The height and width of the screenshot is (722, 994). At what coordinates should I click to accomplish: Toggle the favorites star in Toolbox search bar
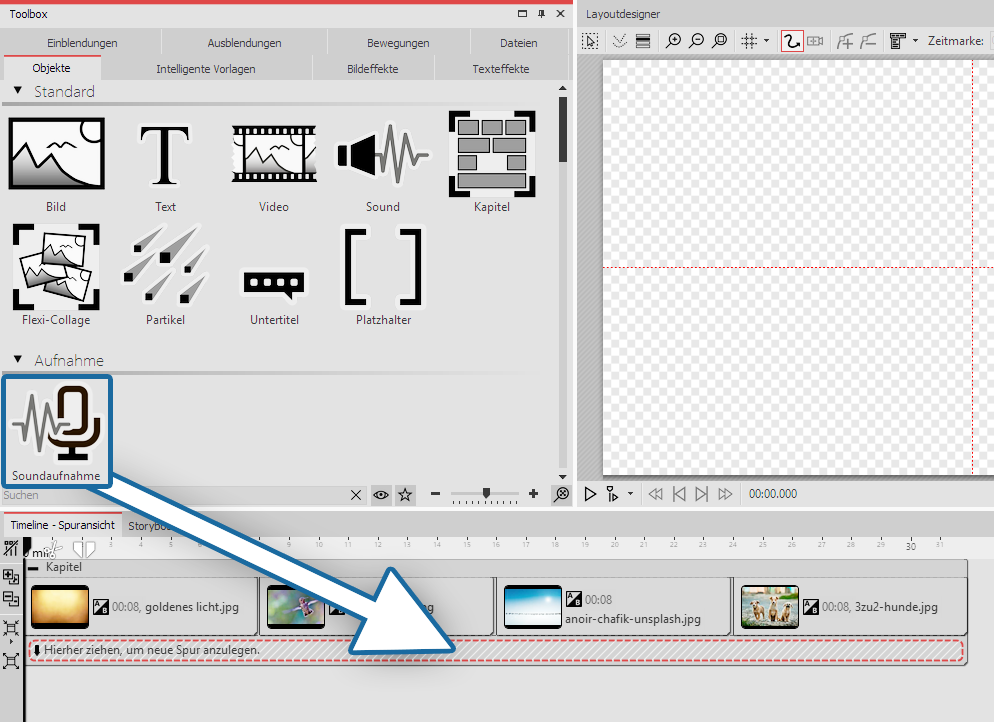pyautogui.click(x=404, y=495)
